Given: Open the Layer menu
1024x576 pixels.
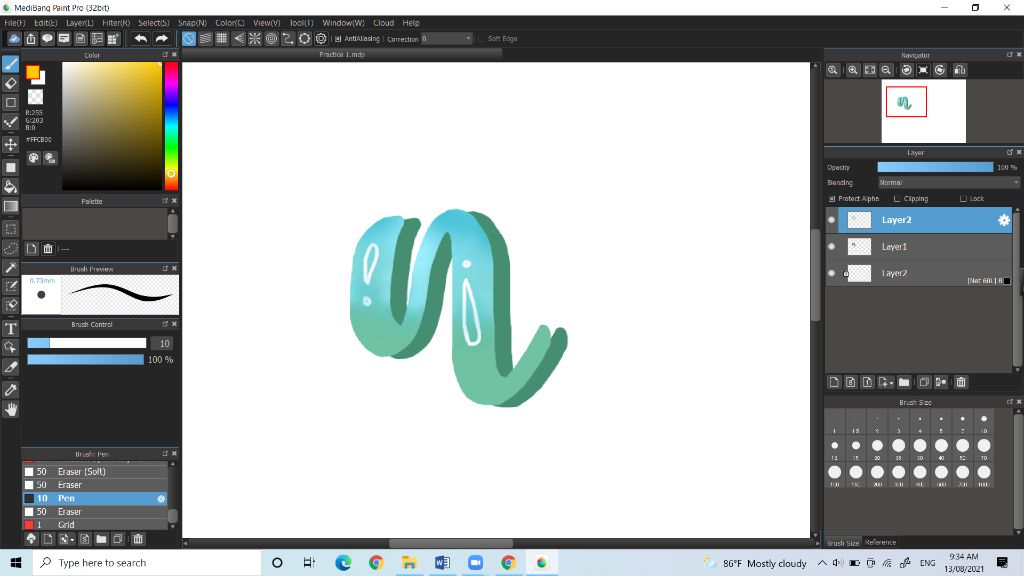Looking at the screenshot, I should [80, 23].
